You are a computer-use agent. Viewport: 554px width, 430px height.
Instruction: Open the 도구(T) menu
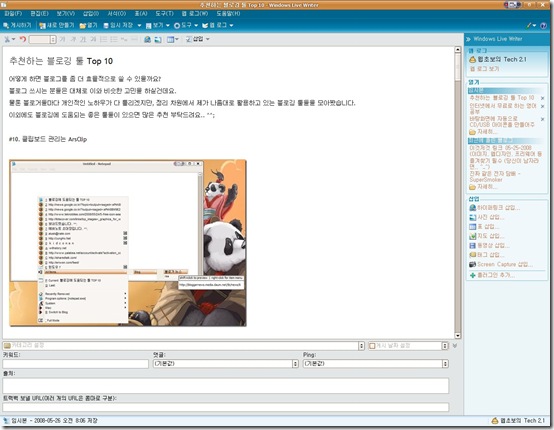[165, 14]
